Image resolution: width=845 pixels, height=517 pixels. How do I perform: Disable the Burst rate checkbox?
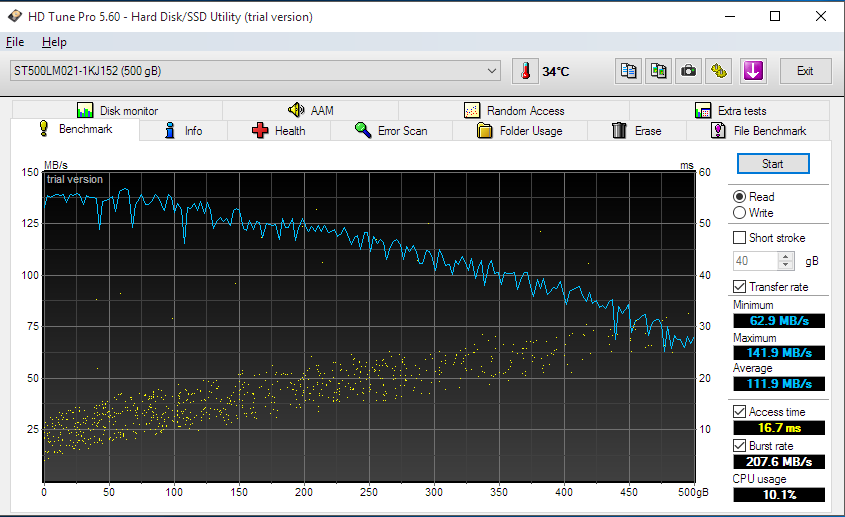click(740, 445)
